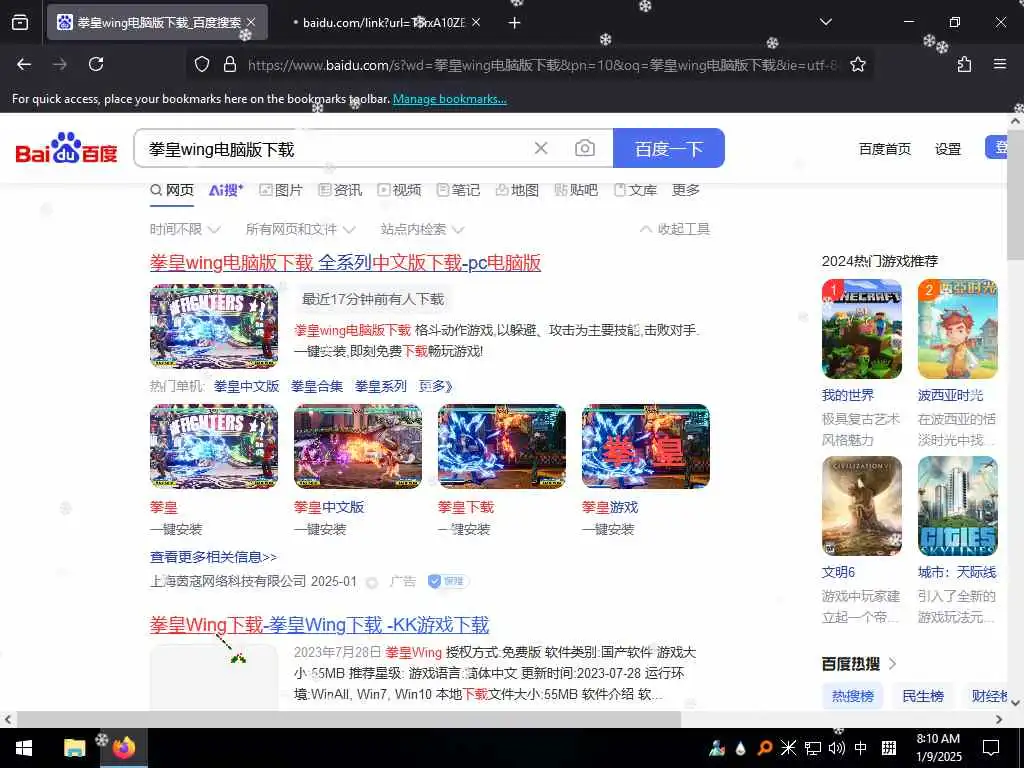Clear the Baidu search box

541,148
